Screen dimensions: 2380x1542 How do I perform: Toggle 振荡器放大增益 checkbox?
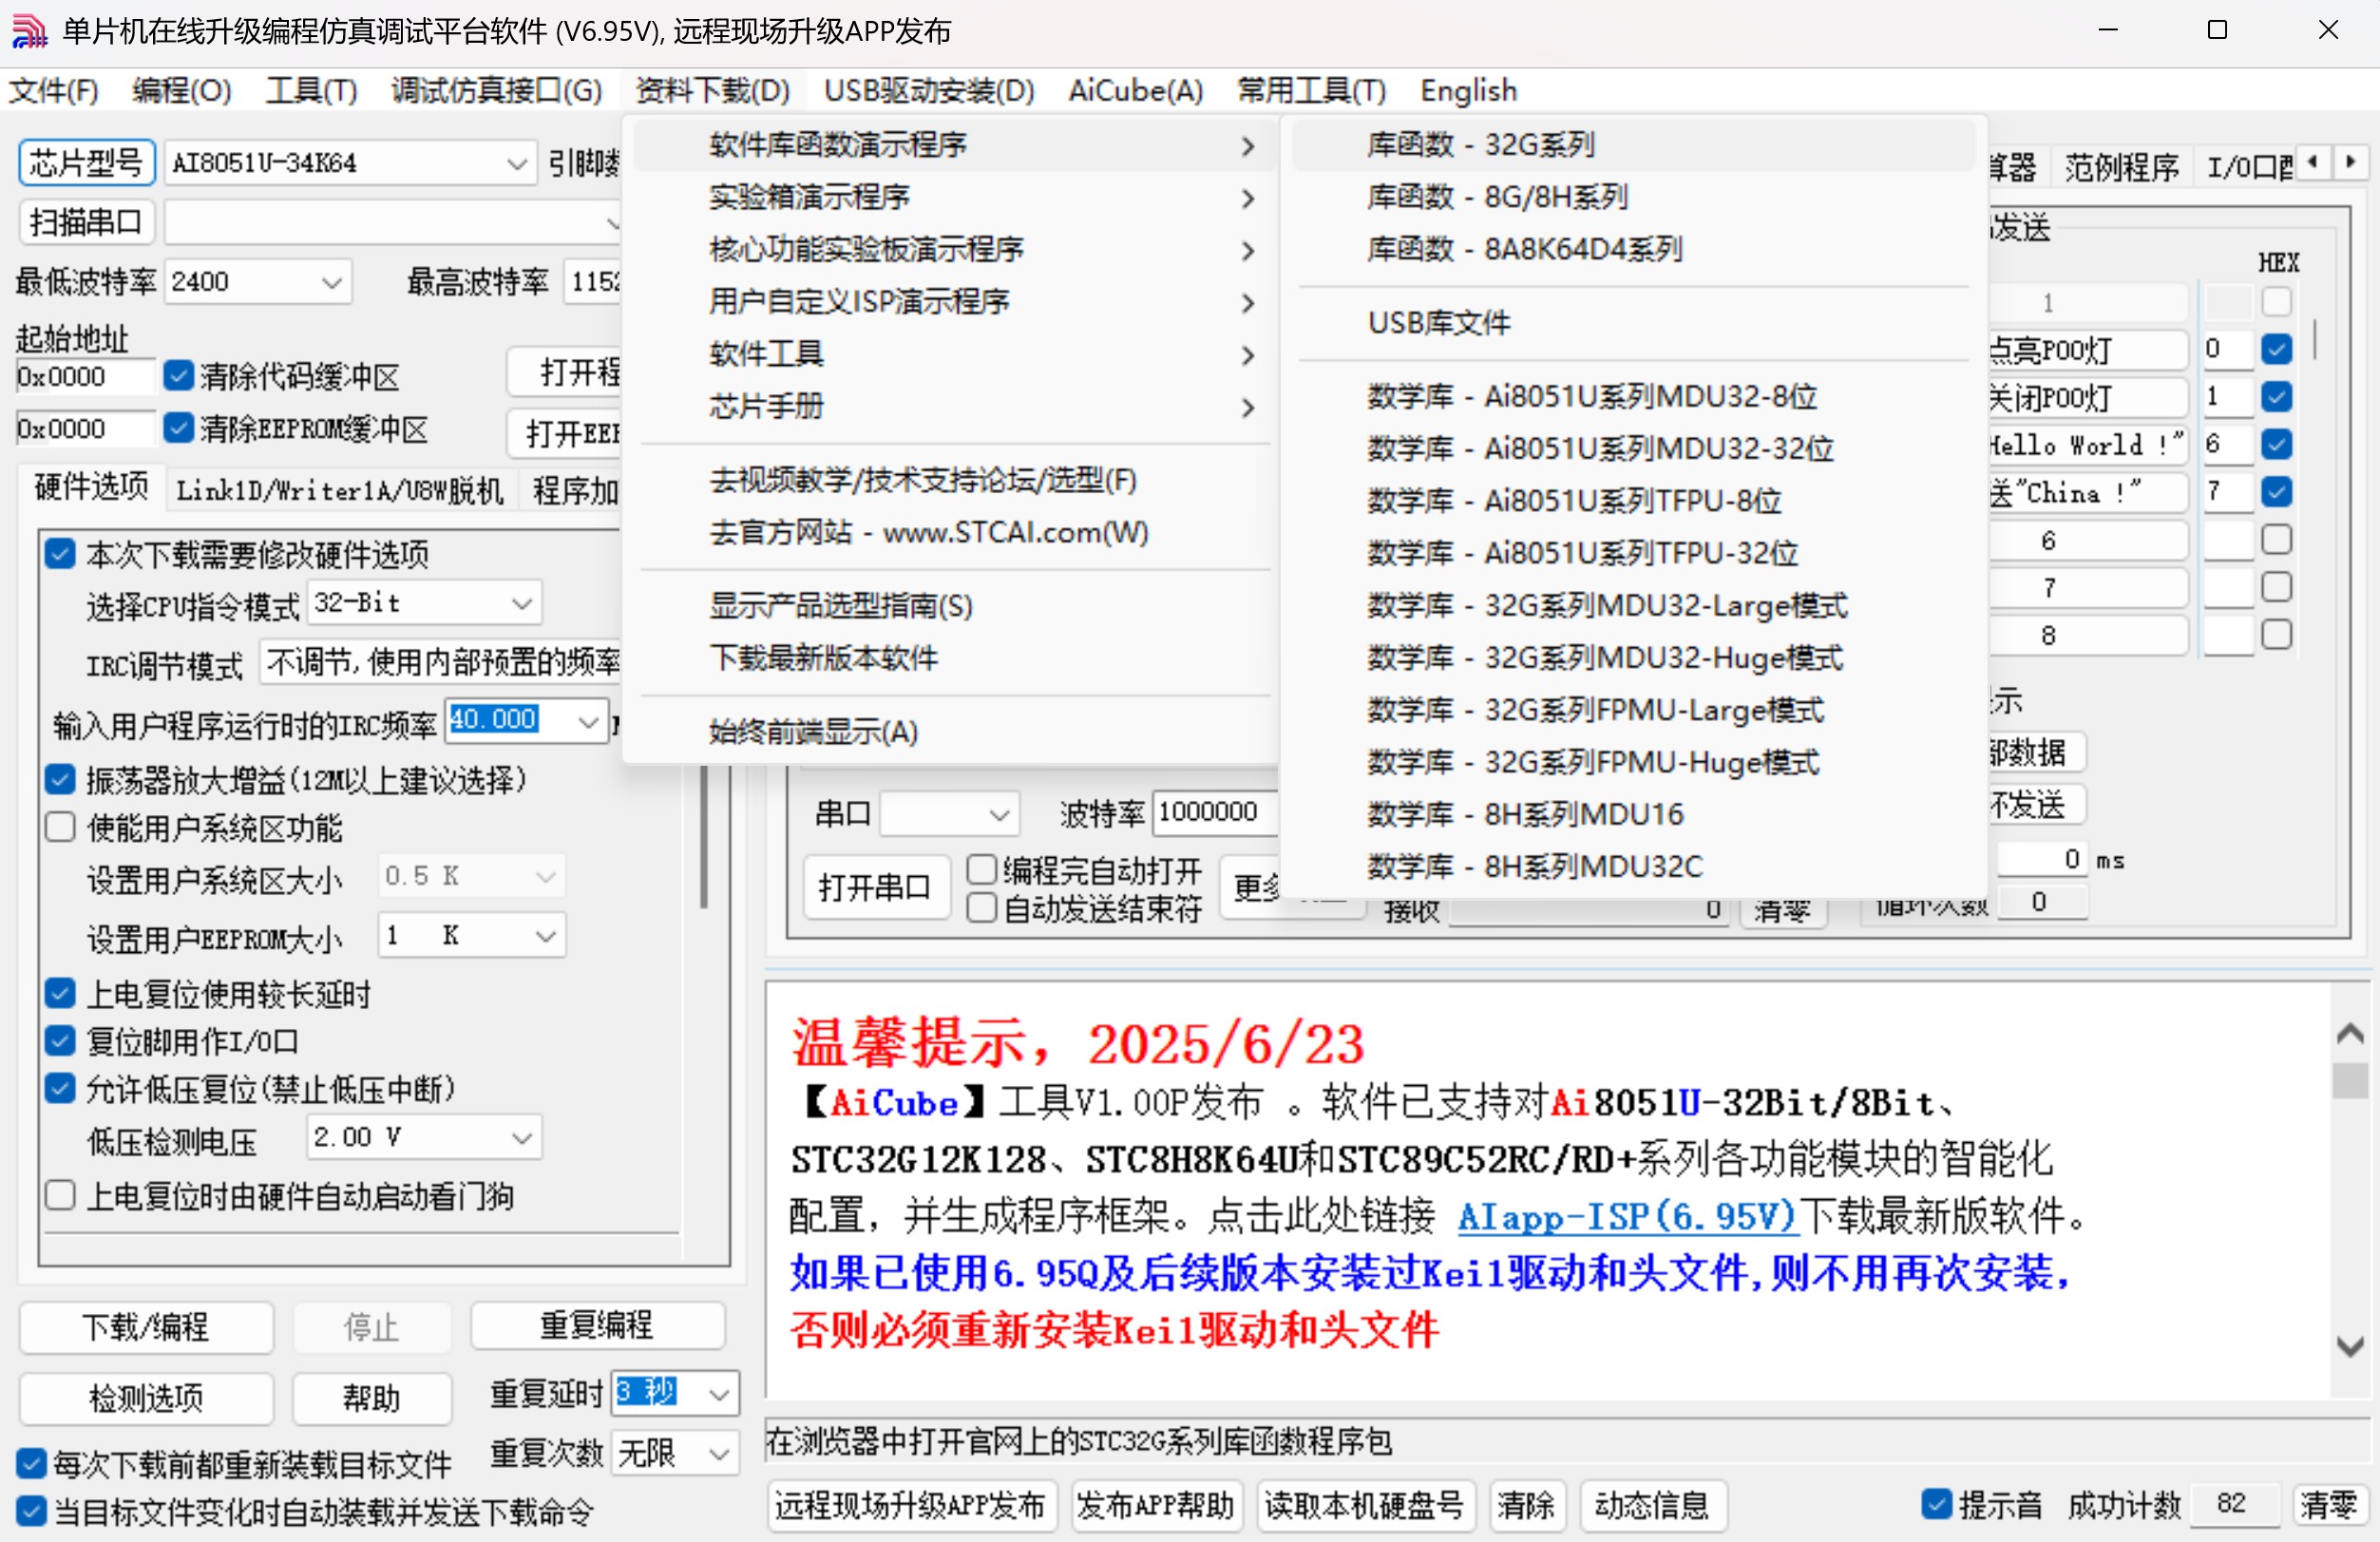pyautogui.click(x=60, y=779)
